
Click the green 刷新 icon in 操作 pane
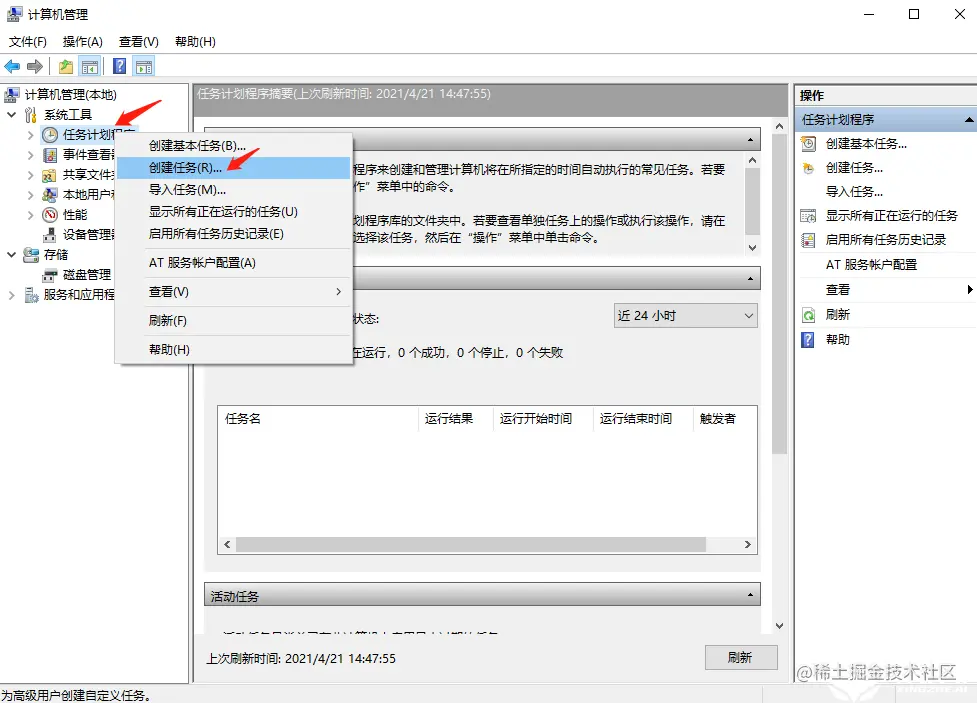click(808, 313)
